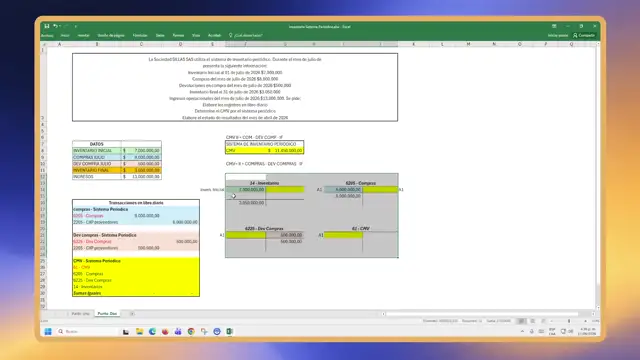Select the 13.000.000,00 INGRESOS value cell
Screen dimensions: 640x360
tap(141, 177)
